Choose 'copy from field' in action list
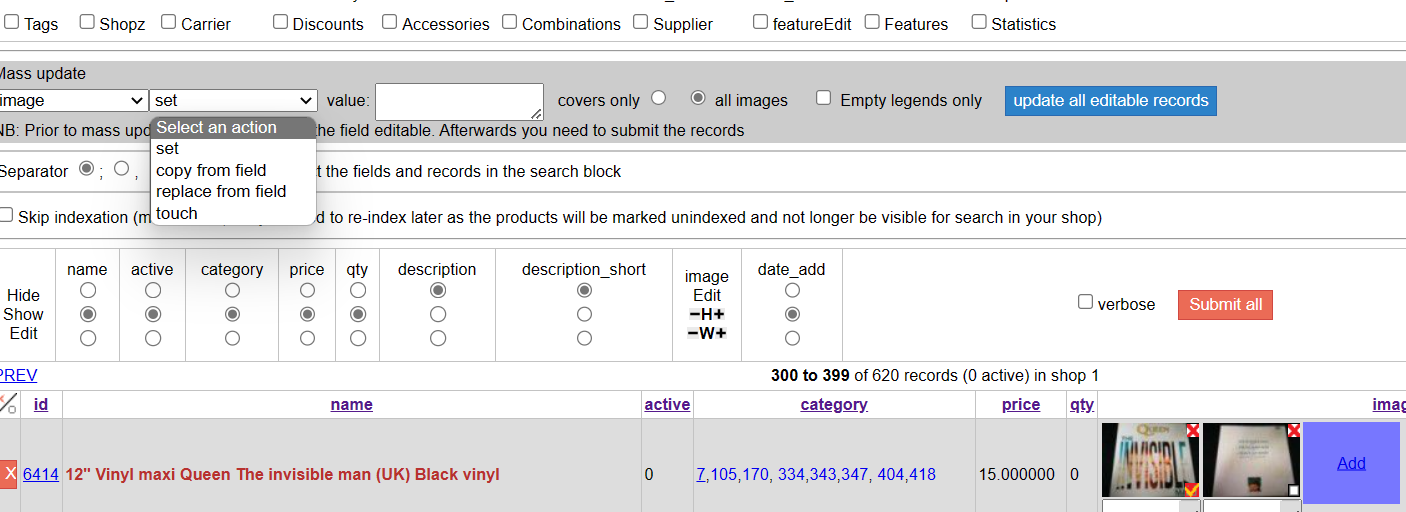 [x=211, y=170]
